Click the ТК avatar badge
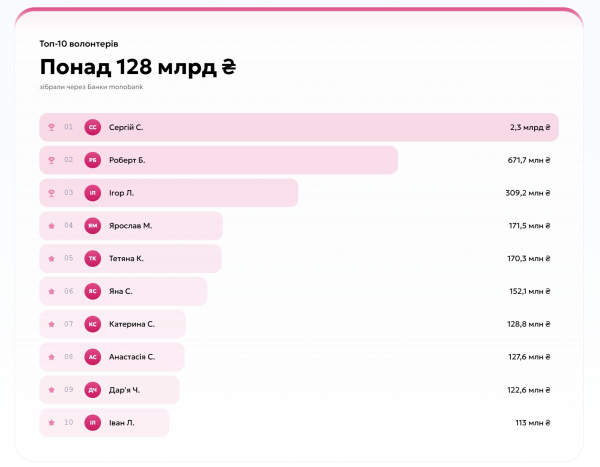The image size is (600, 467). [93, 258]
